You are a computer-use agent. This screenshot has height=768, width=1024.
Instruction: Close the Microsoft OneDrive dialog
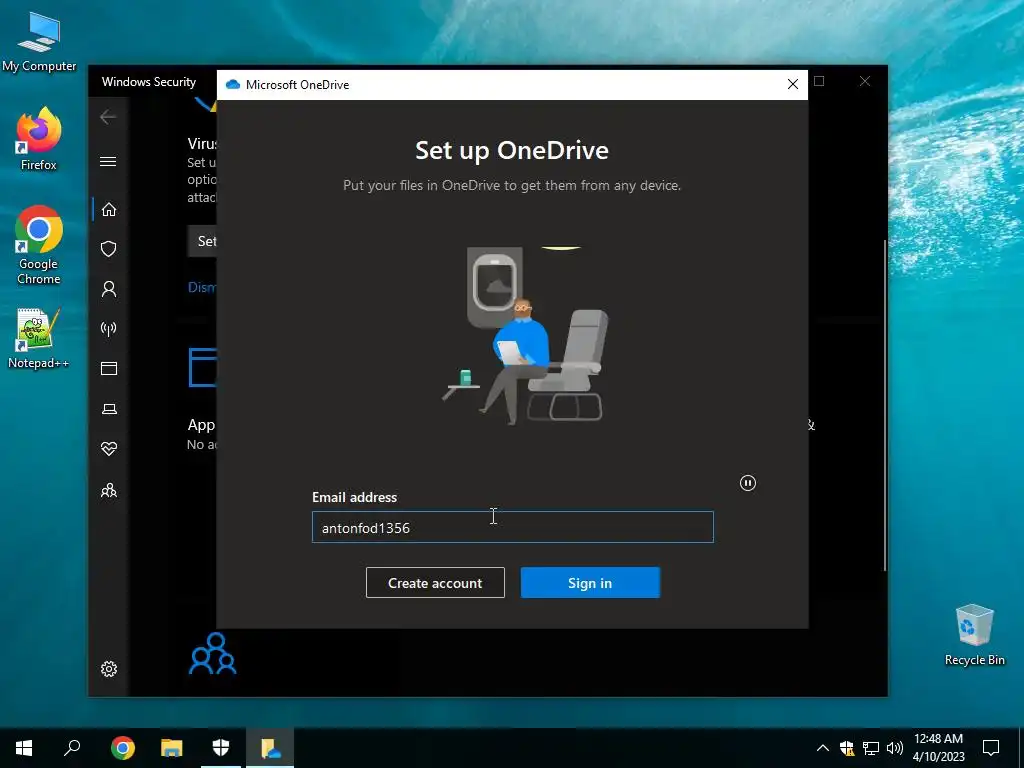793,84
